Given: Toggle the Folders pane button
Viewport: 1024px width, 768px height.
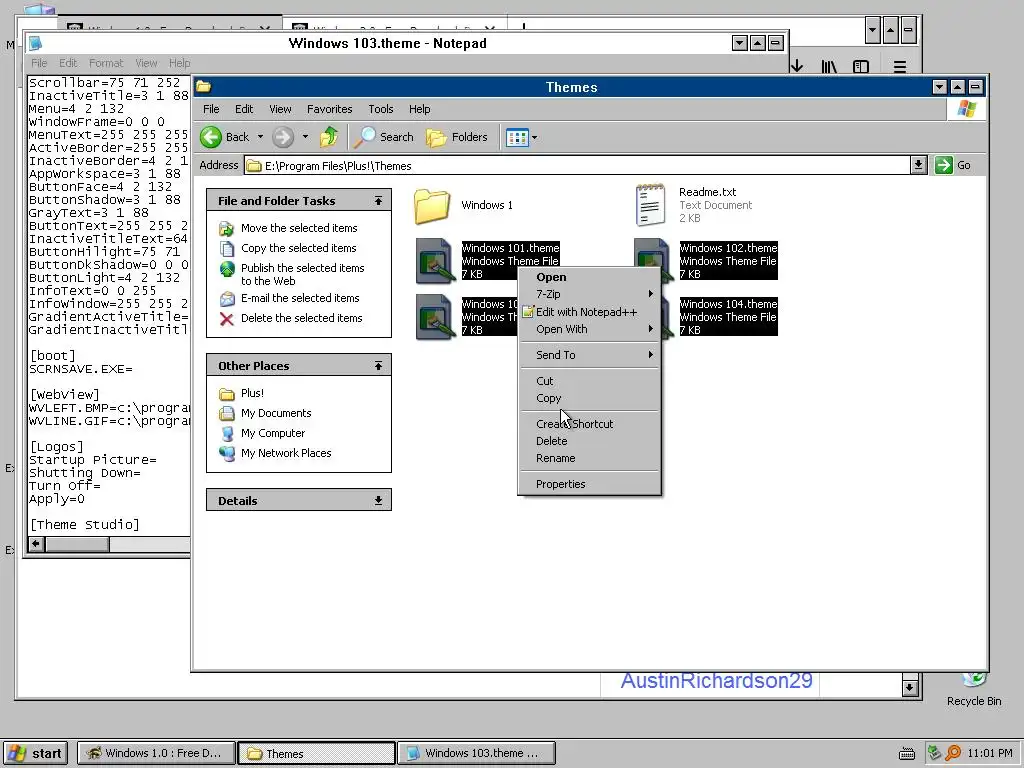Looking at the screenshot, I should [457, 137].
